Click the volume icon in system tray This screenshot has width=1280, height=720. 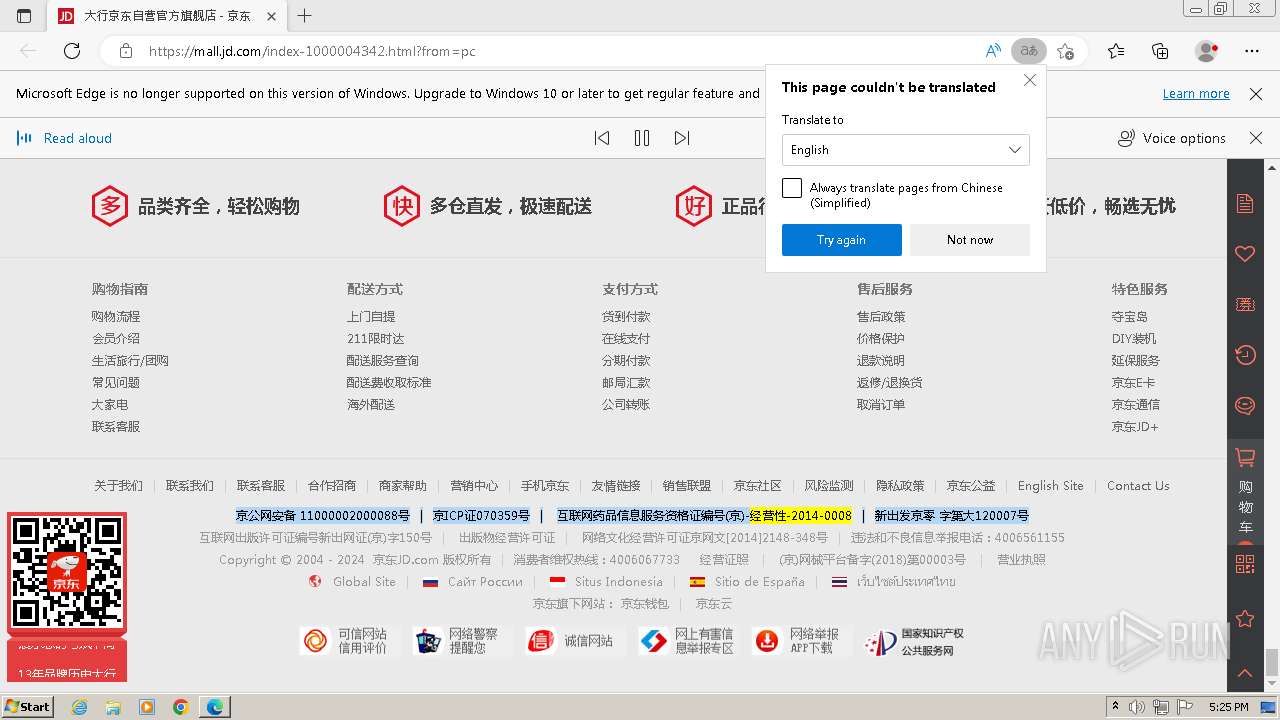coord(1137,707)
